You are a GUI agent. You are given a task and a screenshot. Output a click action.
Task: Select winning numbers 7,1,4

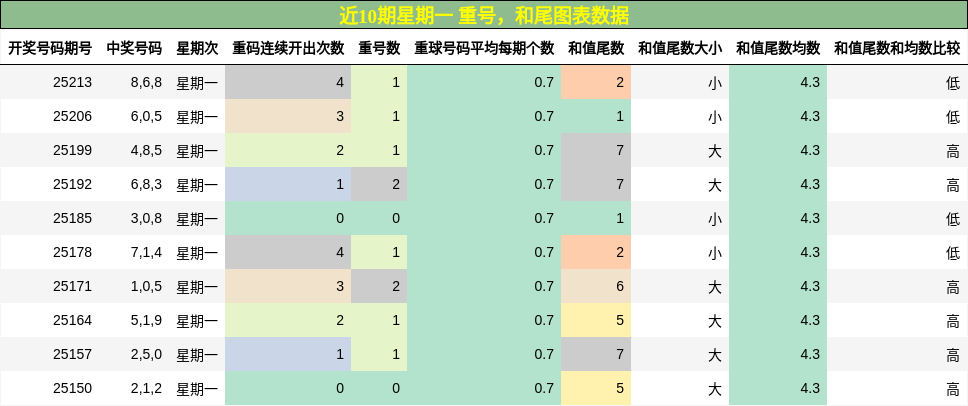(146, 252)
